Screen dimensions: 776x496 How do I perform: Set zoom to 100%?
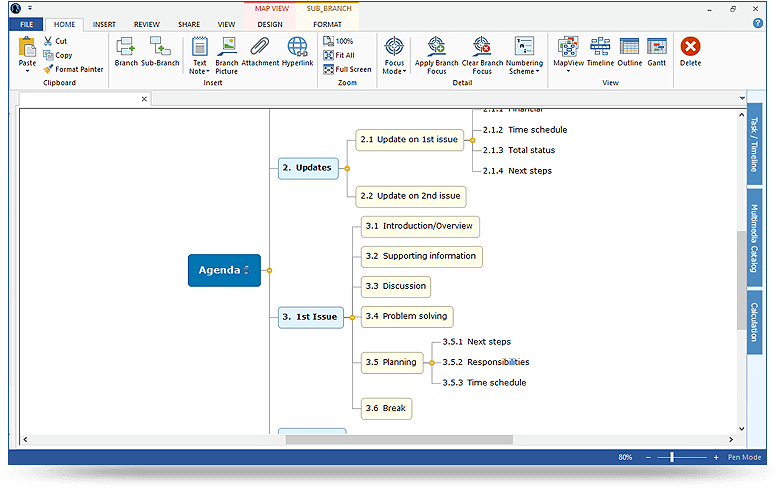[x=339, y=41]
